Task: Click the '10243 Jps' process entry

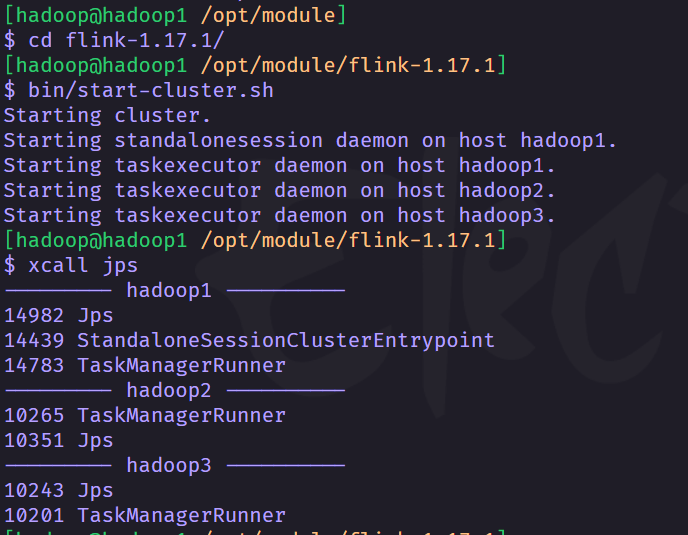Action: tap(59, 491)
